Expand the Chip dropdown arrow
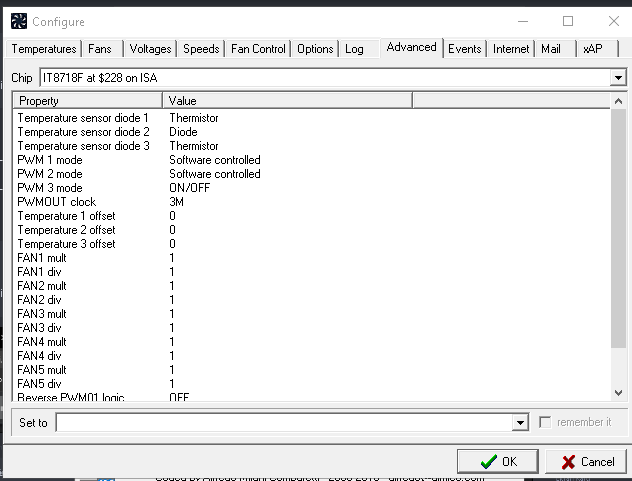The height and width of the screenshot is (481, 632). tap(618, 77)
